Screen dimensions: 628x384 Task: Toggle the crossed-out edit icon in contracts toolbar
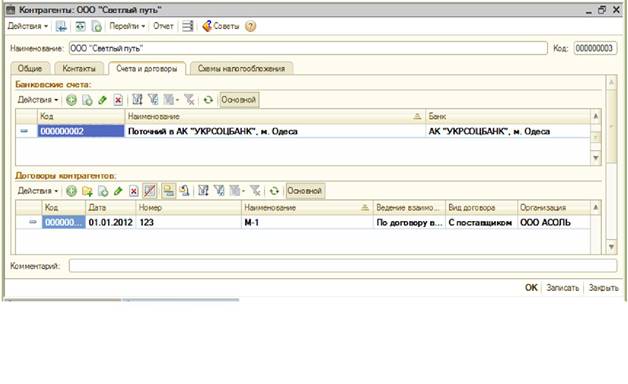[x=150, y=191]
